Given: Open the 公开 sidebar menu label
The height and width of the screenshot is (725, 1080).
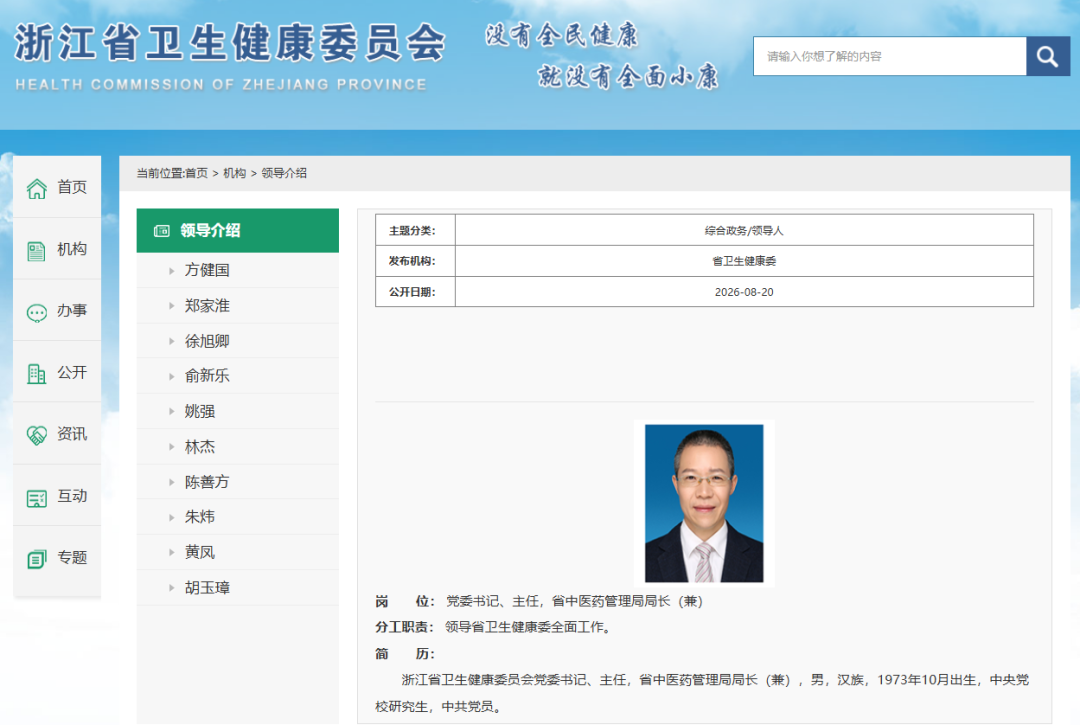Looking at the screenshot, I should tap(72, 372).
